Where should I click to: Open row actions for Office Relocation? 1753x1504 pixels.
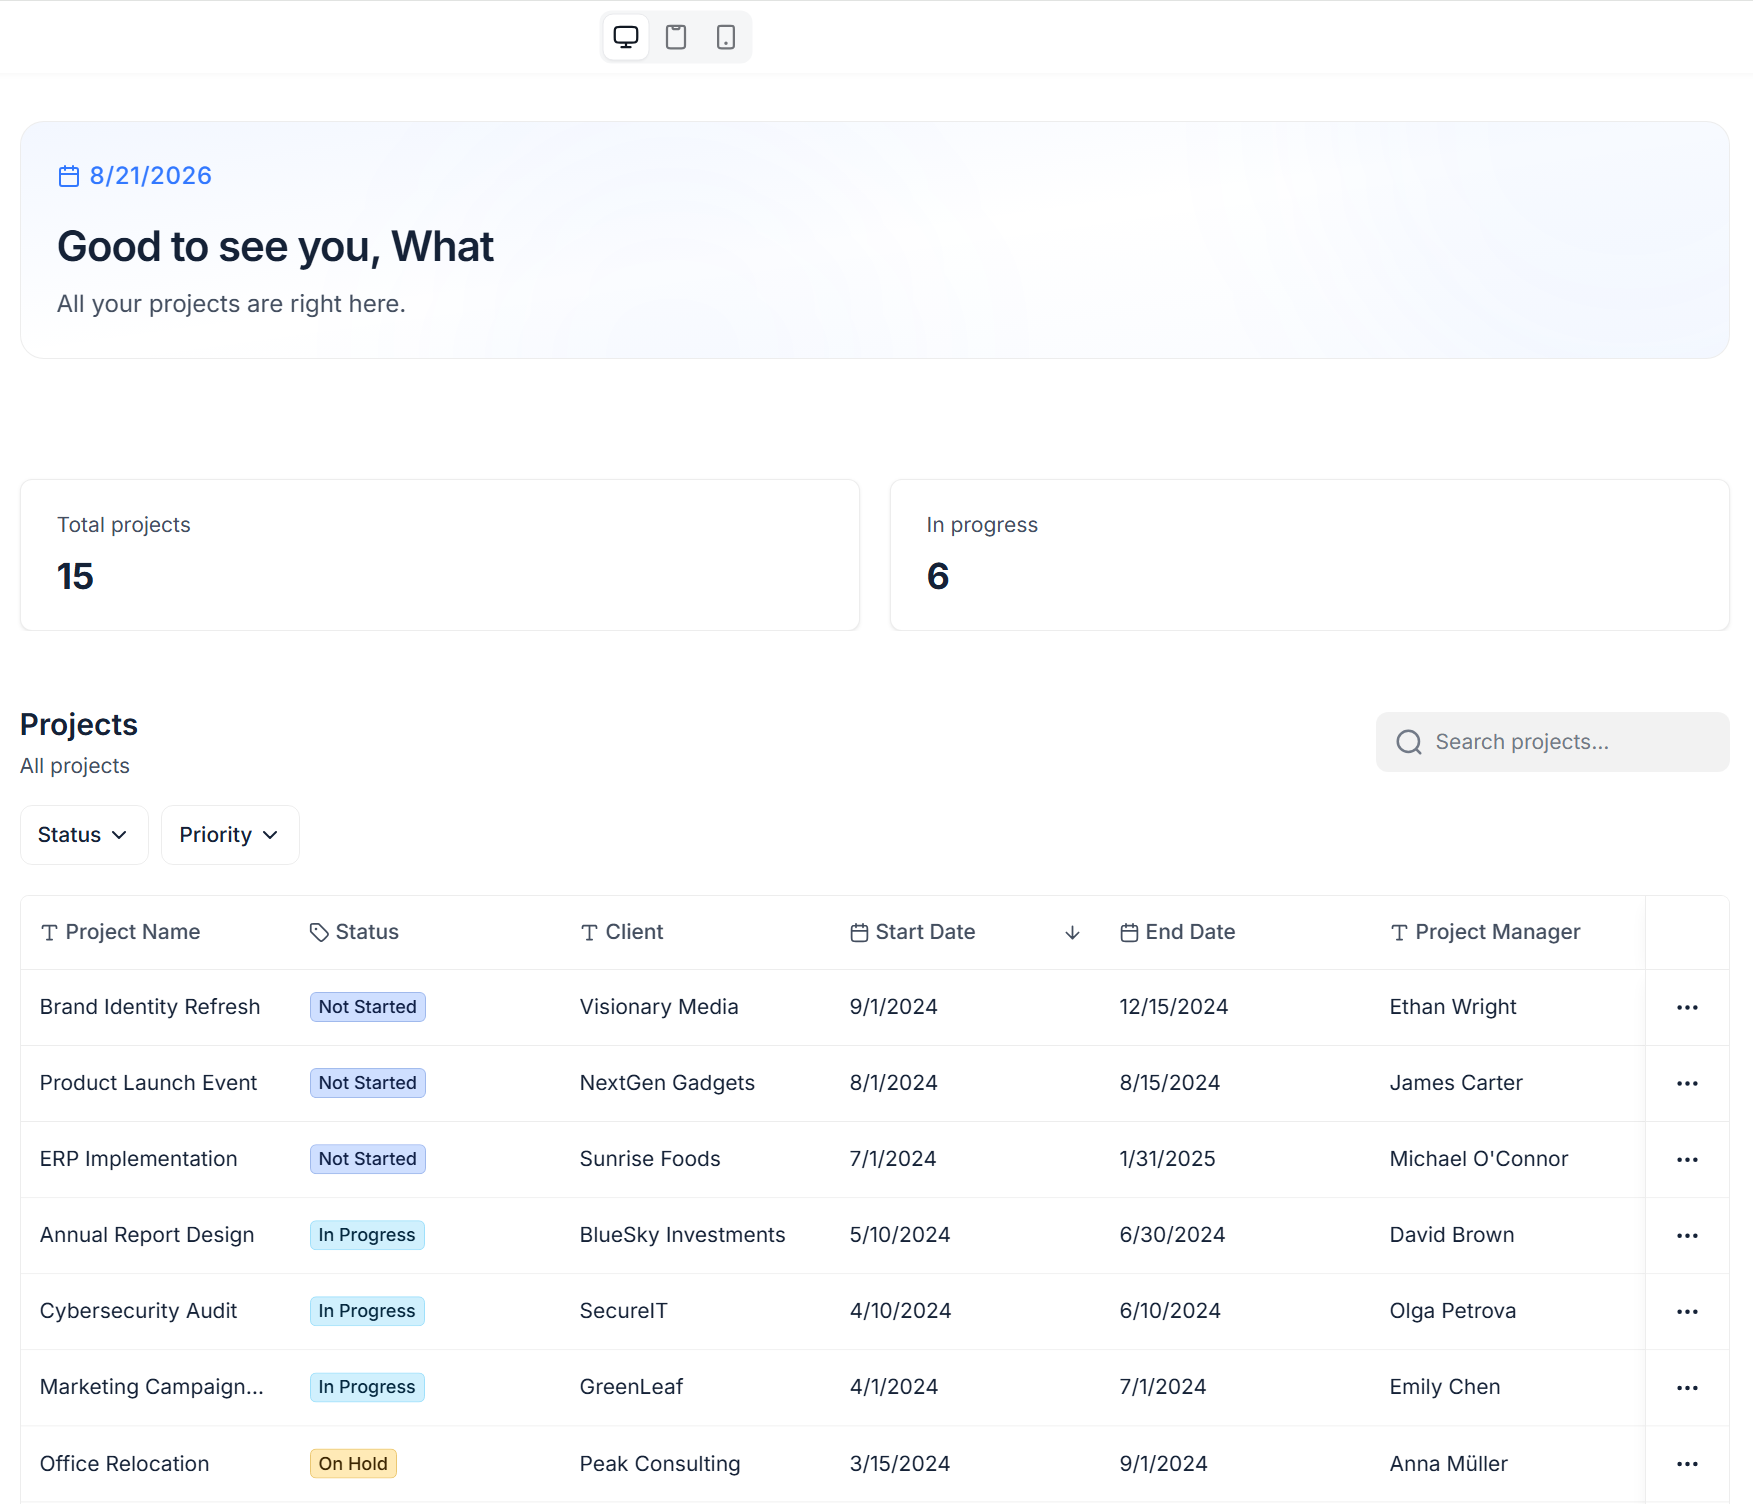point(1687,1463)
